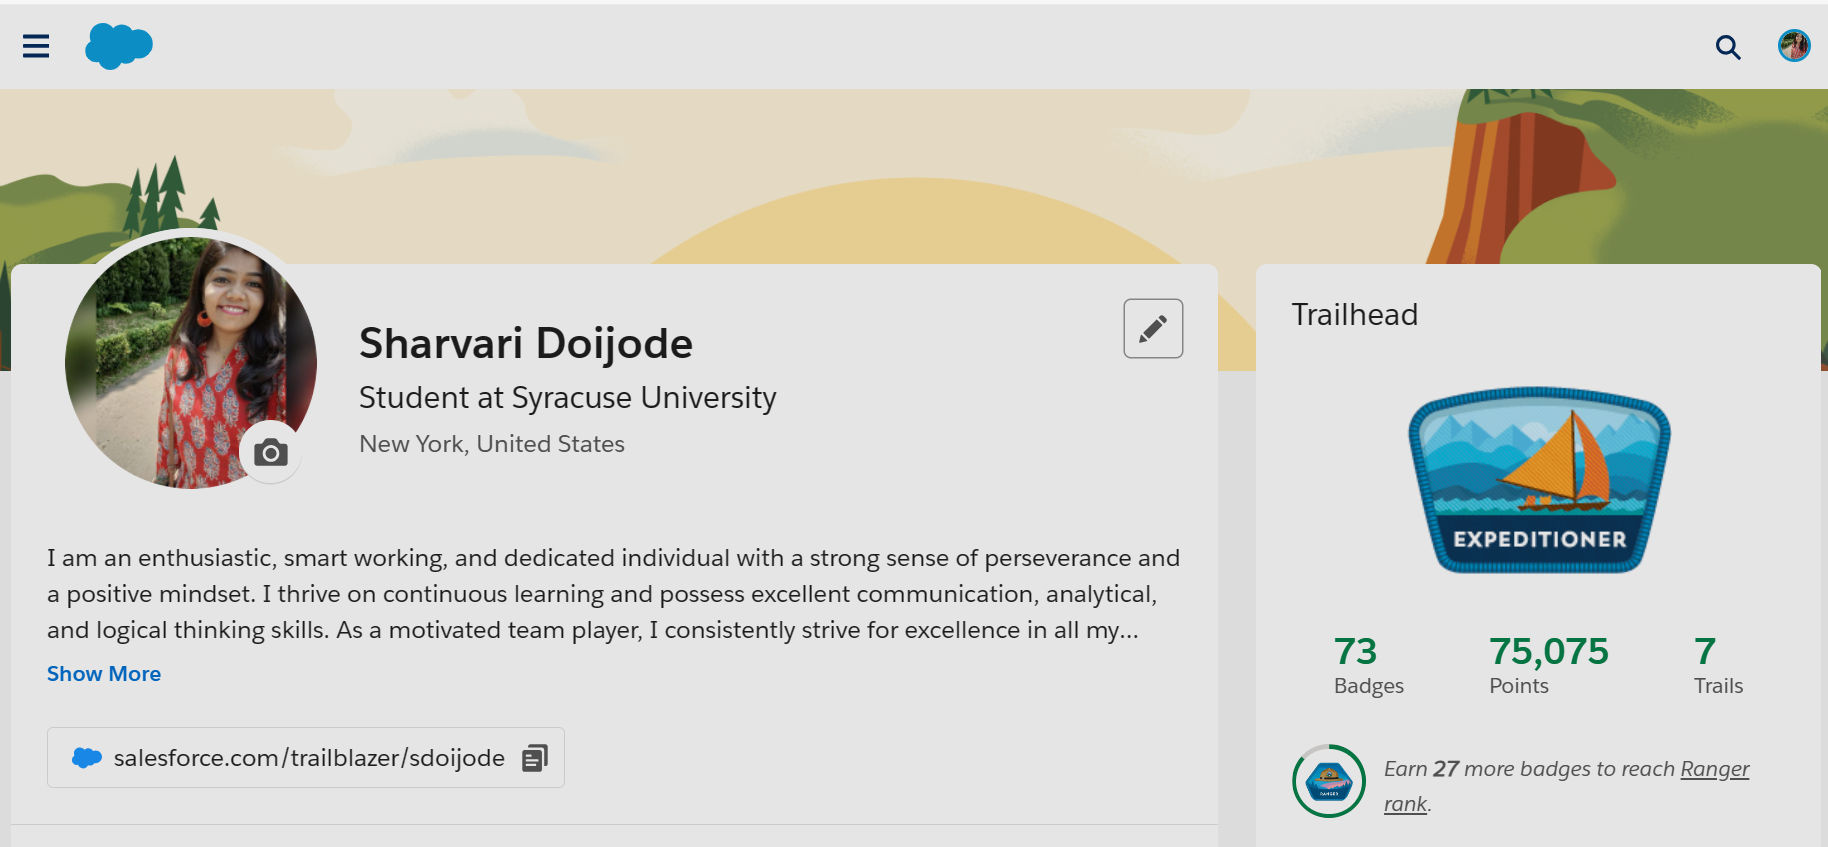Open search with the magnifying glass icon
The image size is (1828, 847).
pyautogui.click(x=1727, y=47)
